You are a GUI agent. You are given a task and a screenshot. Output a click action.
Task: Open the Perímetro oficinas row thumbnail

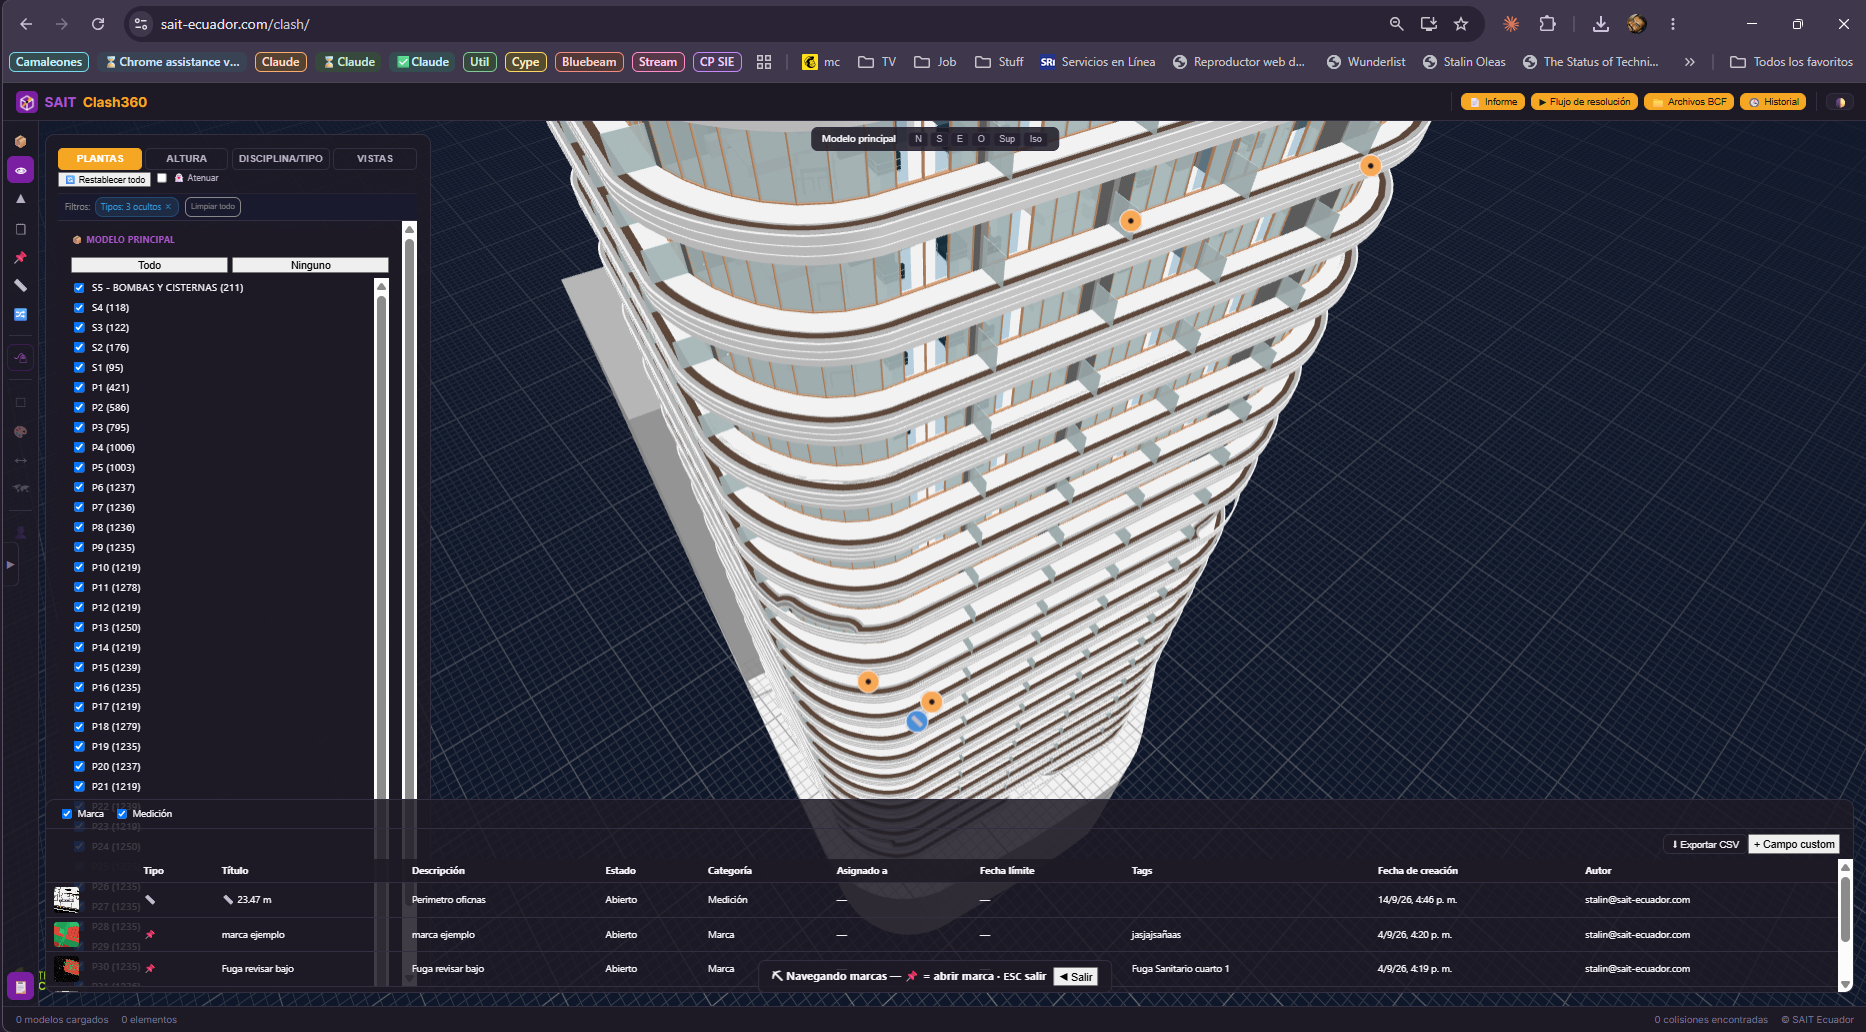point(67,900)
